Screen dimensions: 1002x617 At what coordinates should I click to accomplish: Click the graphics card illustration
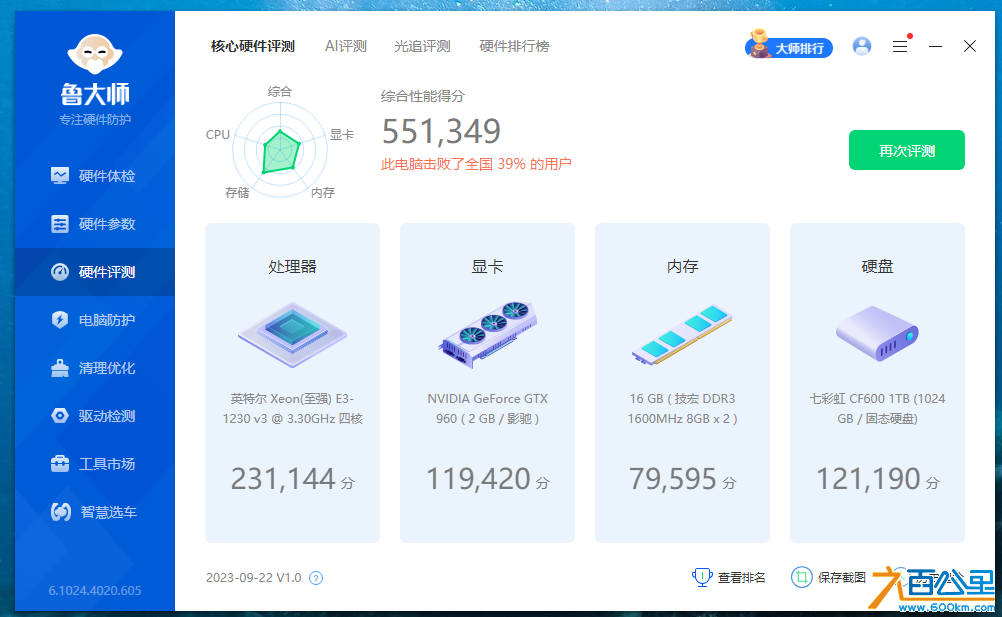coord(488,334)
